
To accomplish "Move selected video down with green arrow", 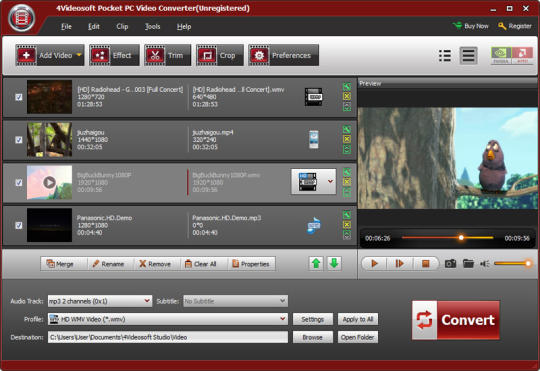I will pyautogui.click(x=334, y=264).
